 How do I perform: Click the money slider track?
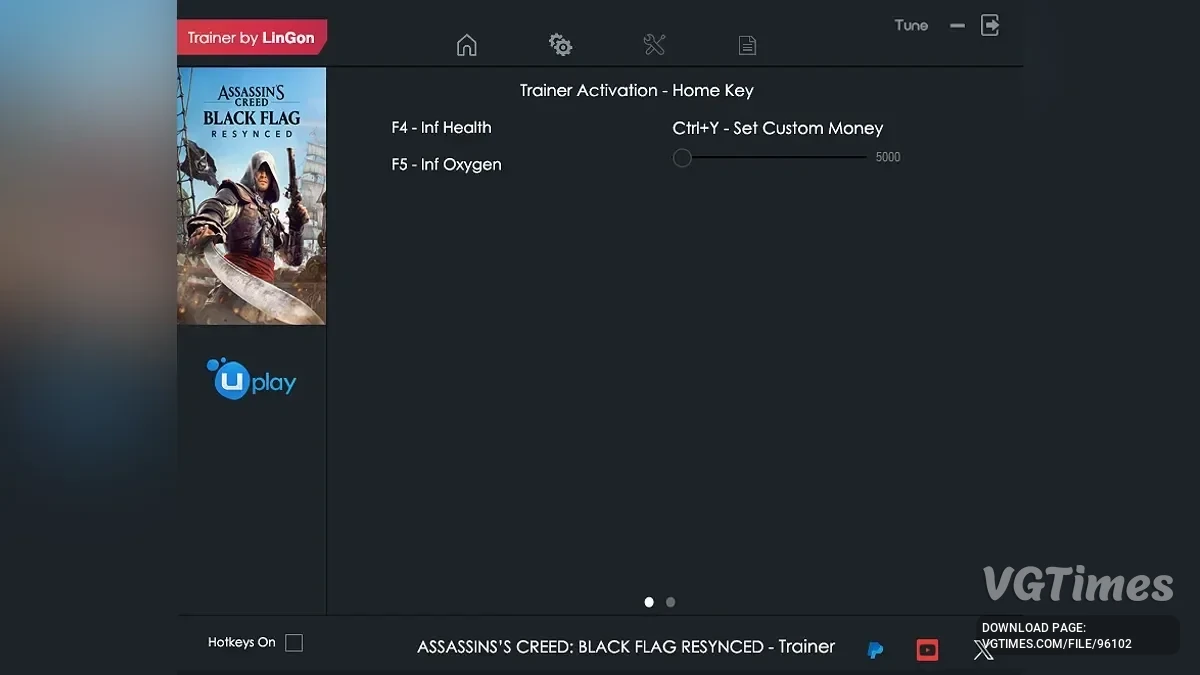[778, 157]
